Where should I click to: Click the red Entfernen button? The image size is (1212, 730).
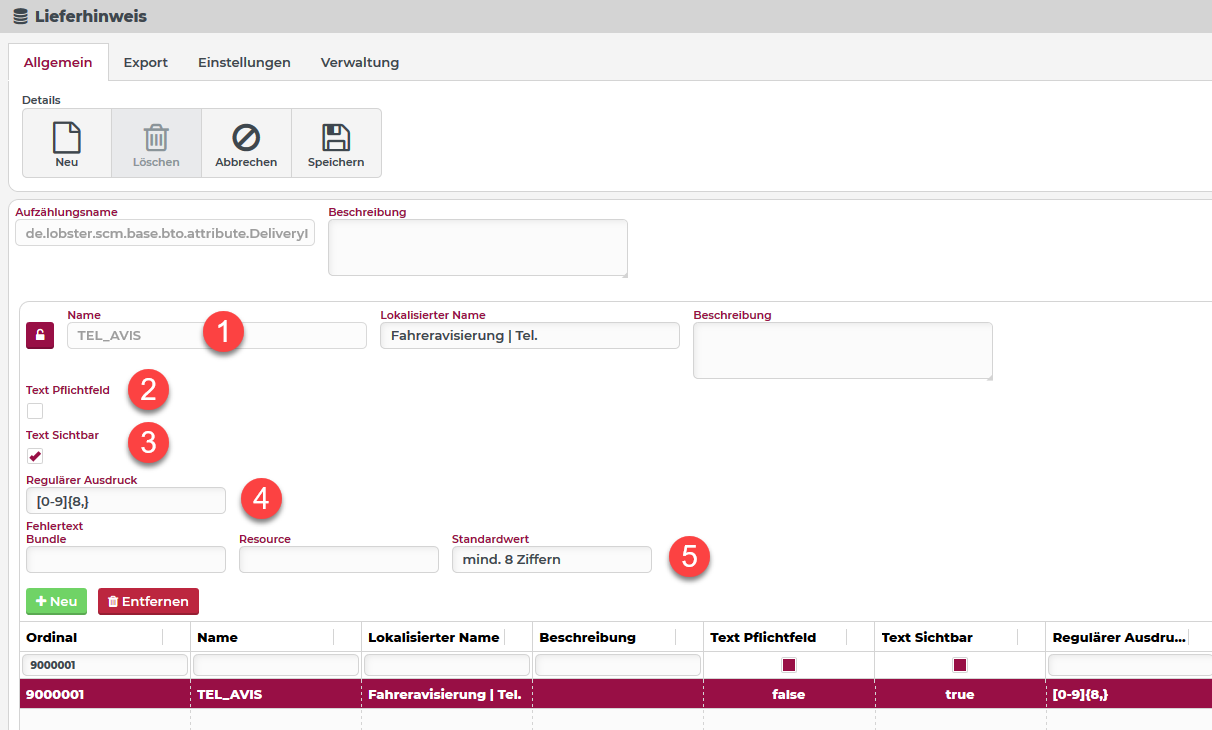148,601
